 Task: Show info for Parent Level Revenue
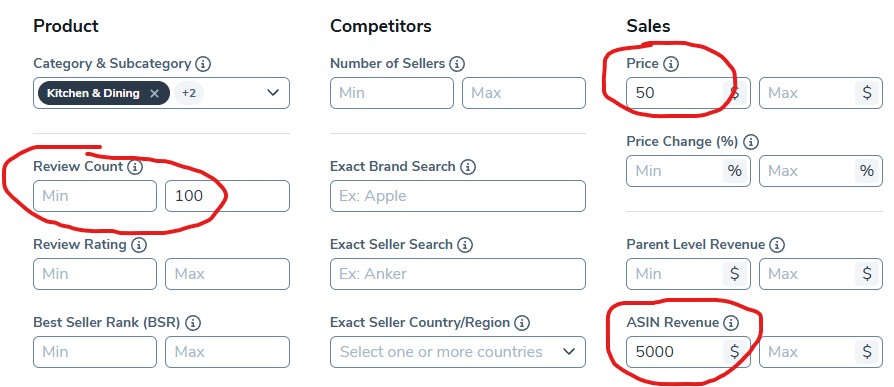(x=777, y=245)
